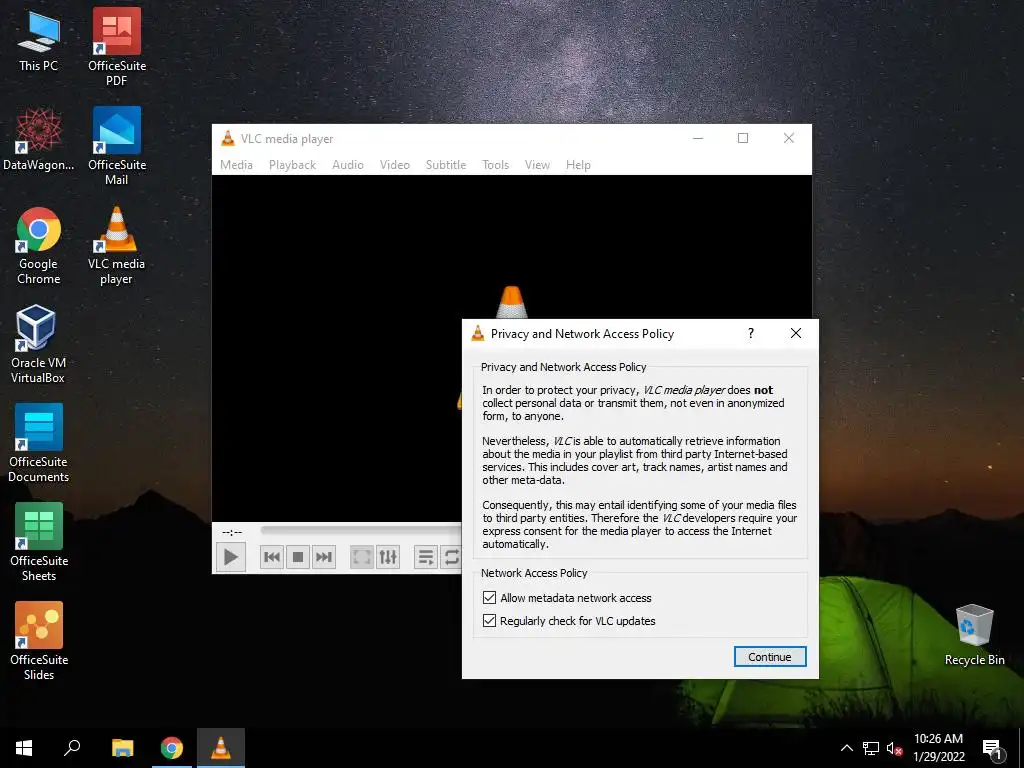This screenshot has width=1024, height=768.
Task: Click the VLC media player title bar cone icon
Action: click(x=227, y=138)
